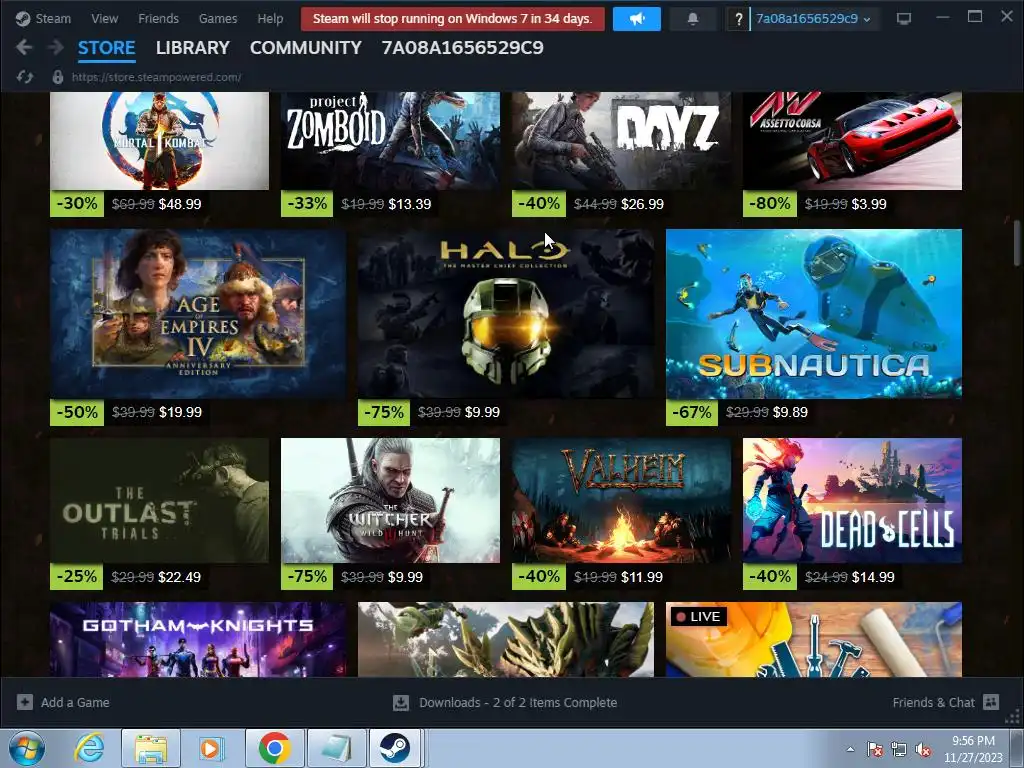Go back with the left arrow
Screen dimensions: 1024x768
pyautogui.click(x=24, y=47)
